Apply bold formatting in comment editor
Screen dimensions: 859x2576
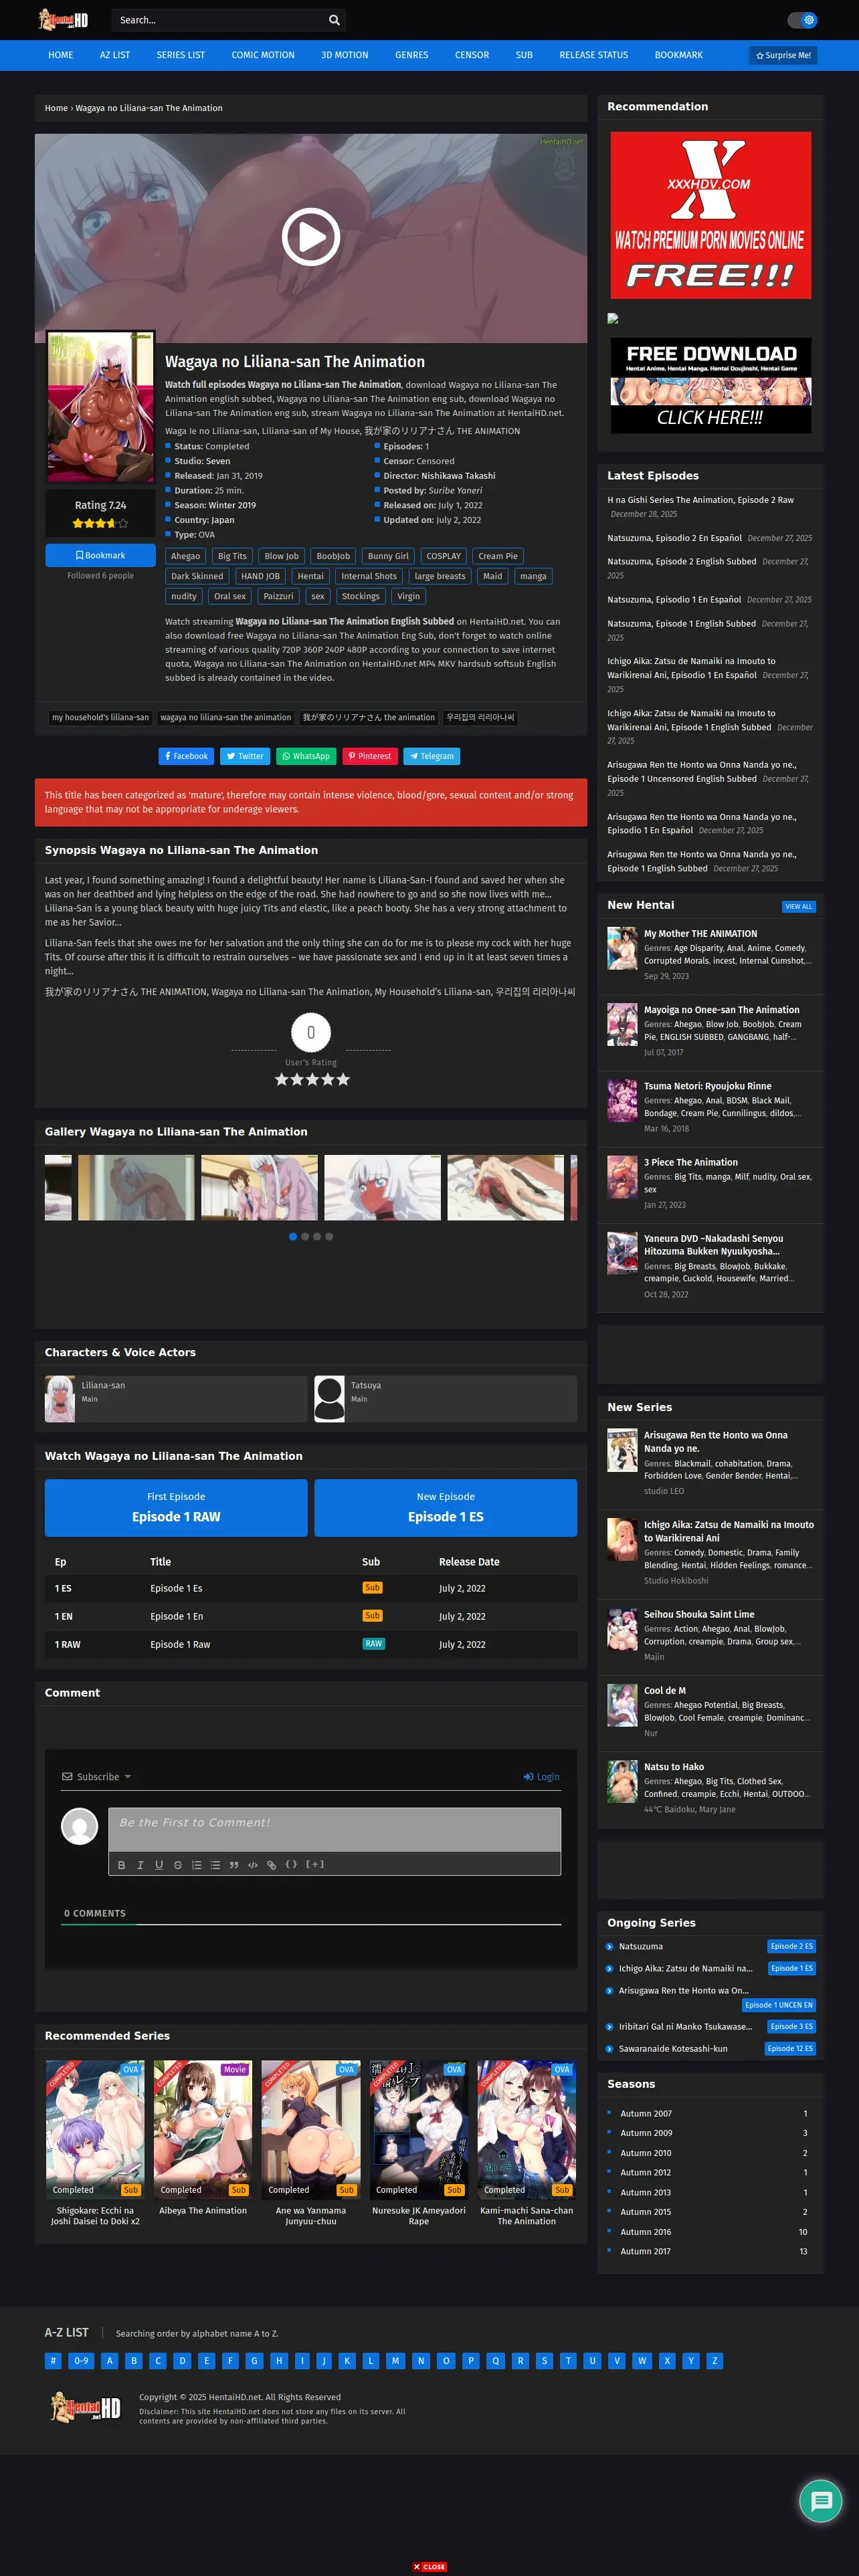point(122,1865)
